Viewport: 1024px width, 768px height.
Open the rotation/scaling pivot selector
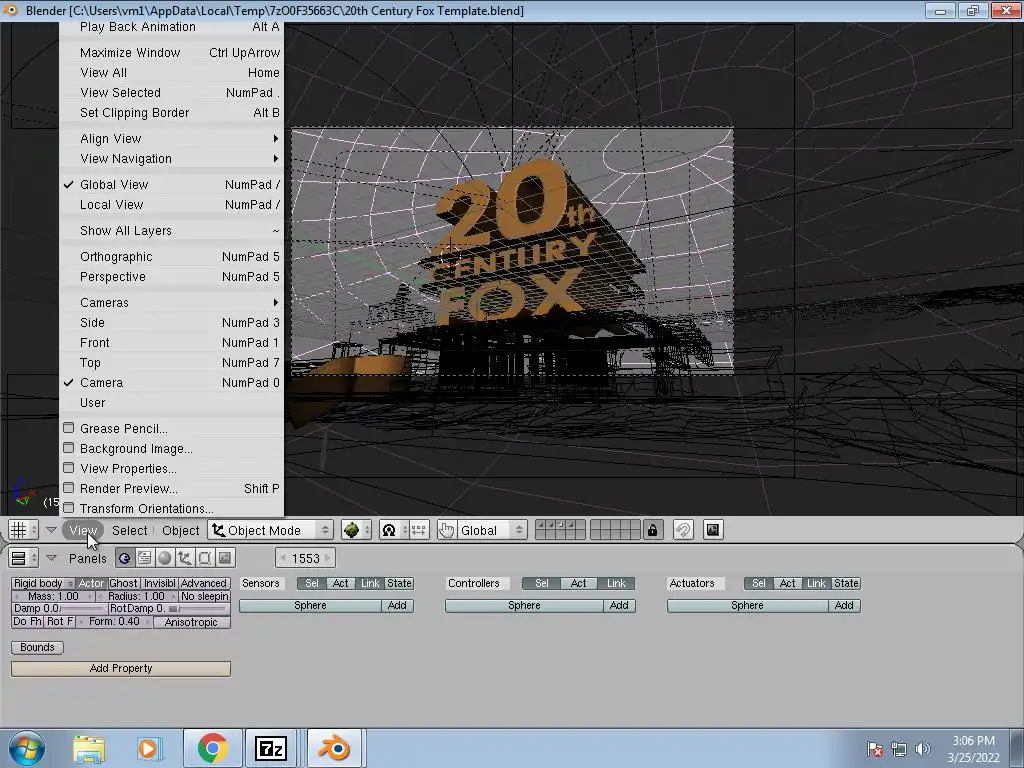click(394, 530)
